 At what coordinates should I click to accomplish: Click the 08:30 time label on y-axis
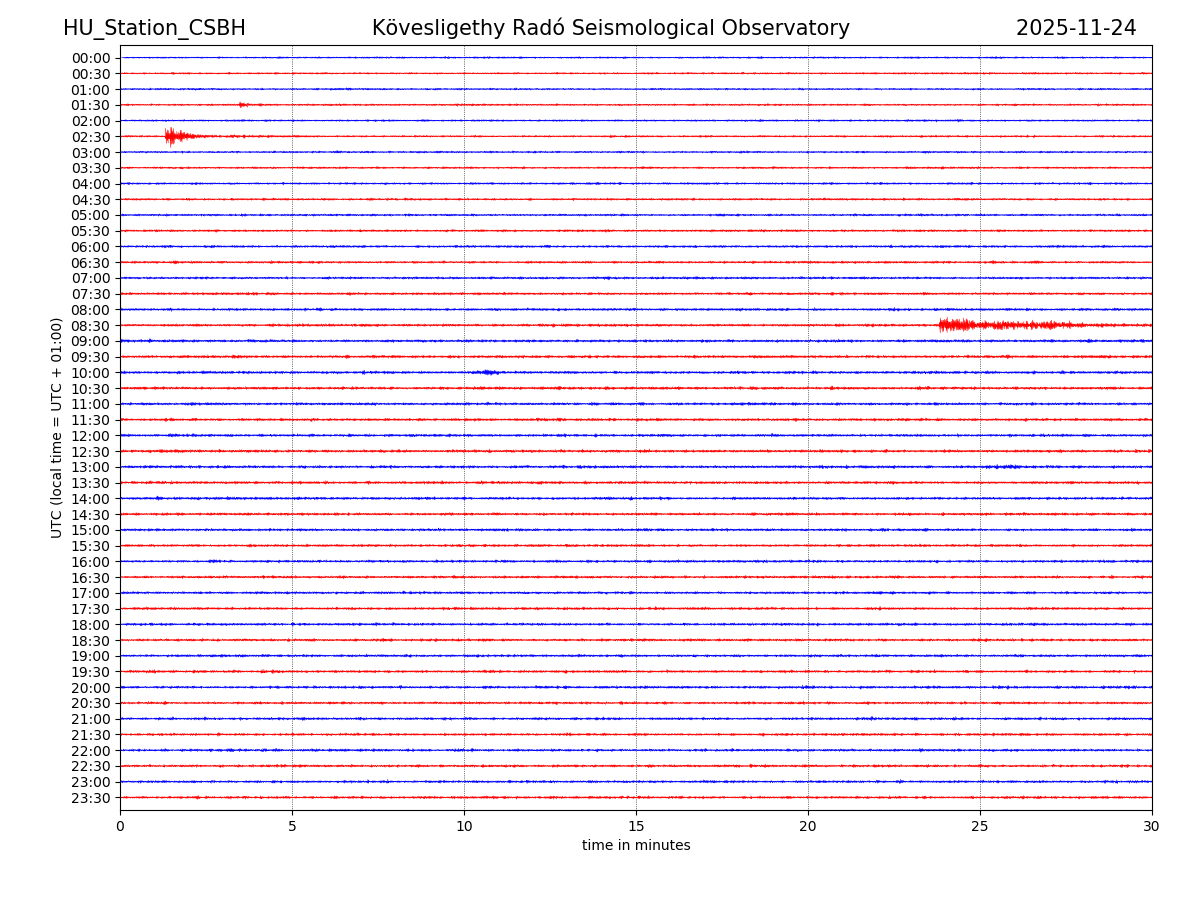(x=91, y=326)
